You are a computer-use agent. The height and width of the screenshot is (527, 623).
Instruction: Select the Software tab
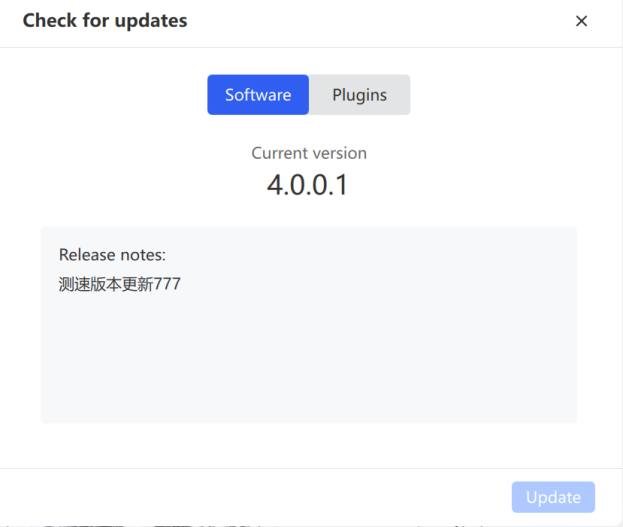coord(258,95)
